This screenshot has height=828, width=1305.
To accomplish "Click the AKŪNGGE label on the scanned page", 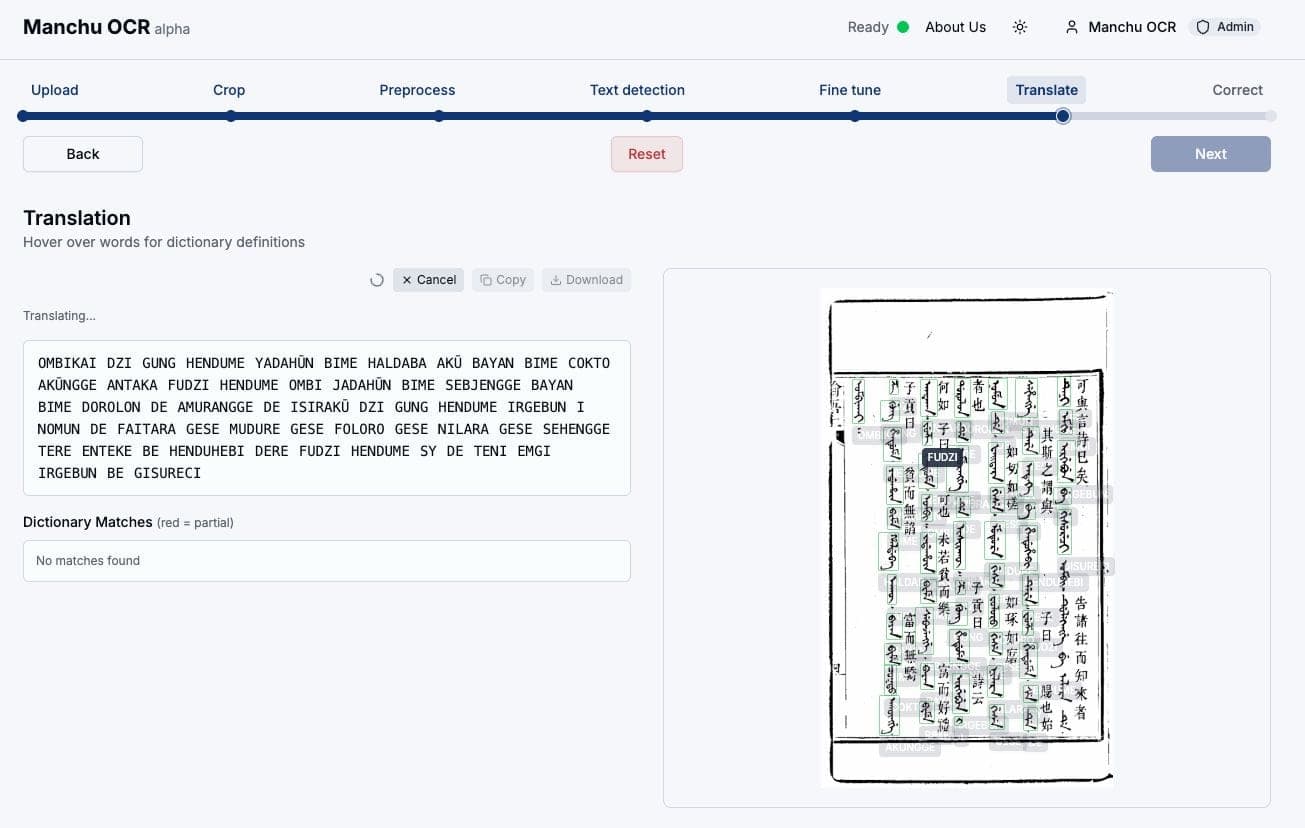I will click(910, 747).
